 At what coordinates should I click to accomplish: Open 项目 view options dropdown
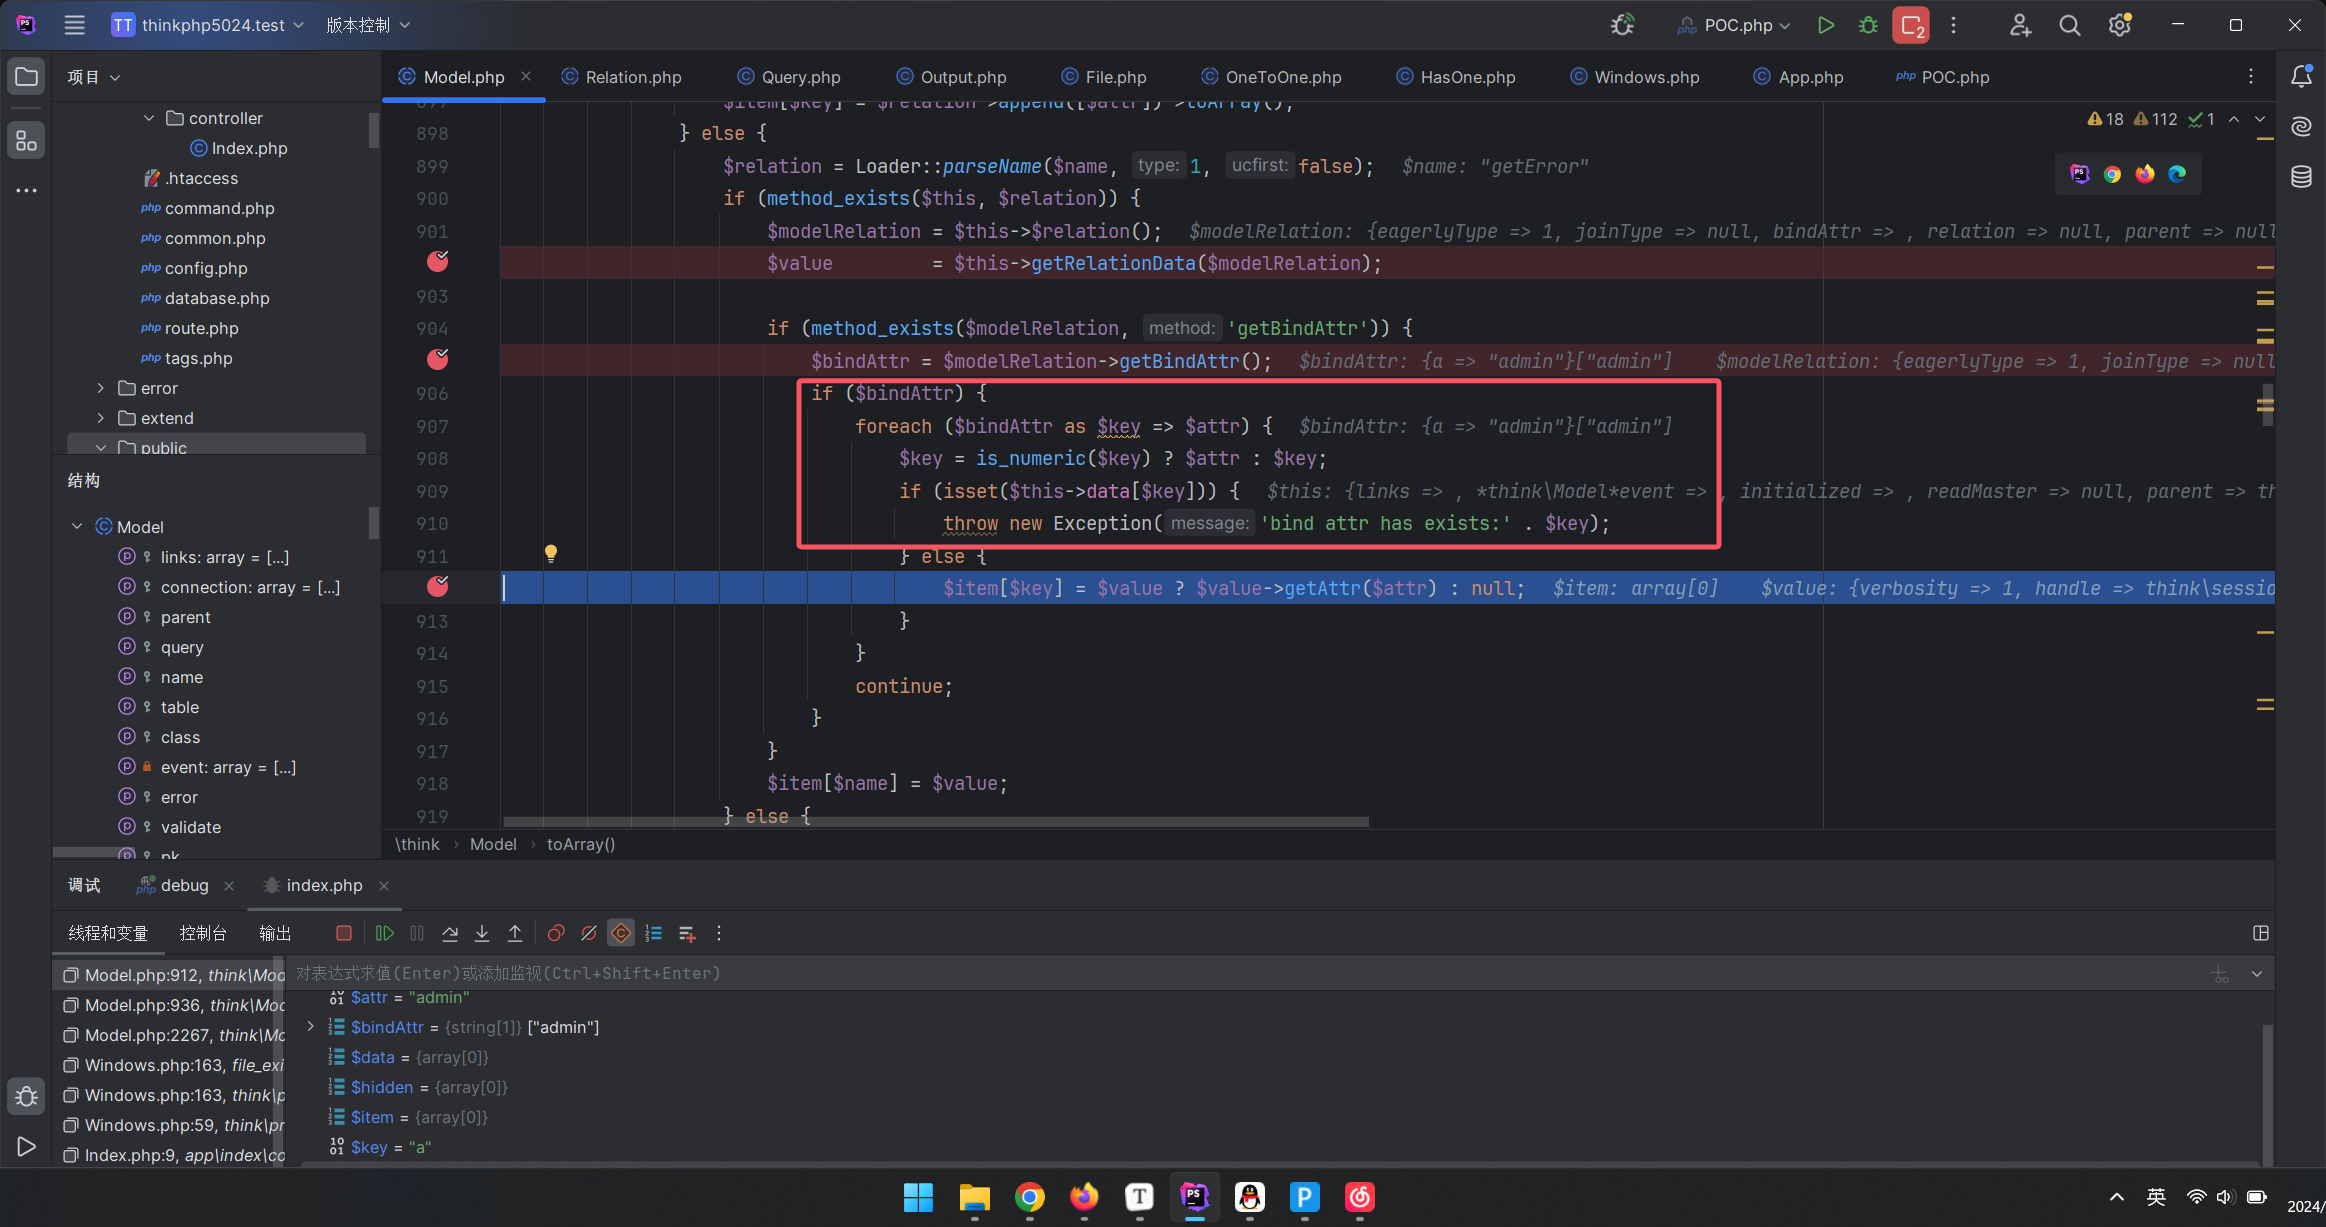click(x=94, y=77)
